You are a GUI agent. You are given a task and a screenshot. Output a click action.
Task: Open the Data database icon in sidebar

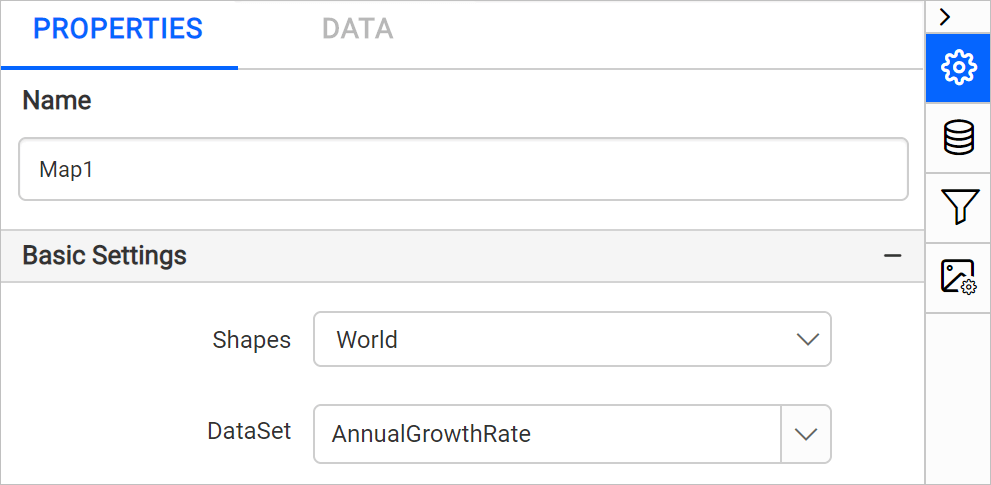coord(958,138)
